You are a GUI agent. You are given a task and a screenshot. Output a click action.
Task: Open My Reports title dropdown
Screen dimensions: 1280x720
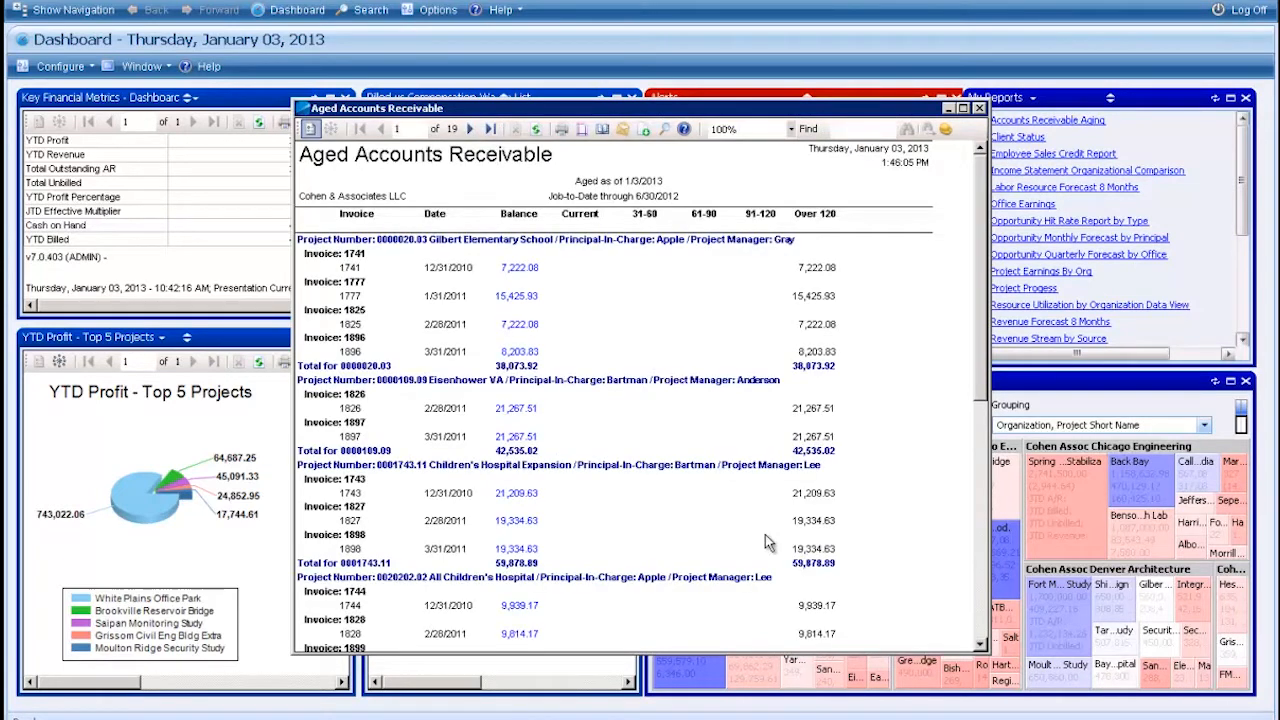tap(1032, 98)
